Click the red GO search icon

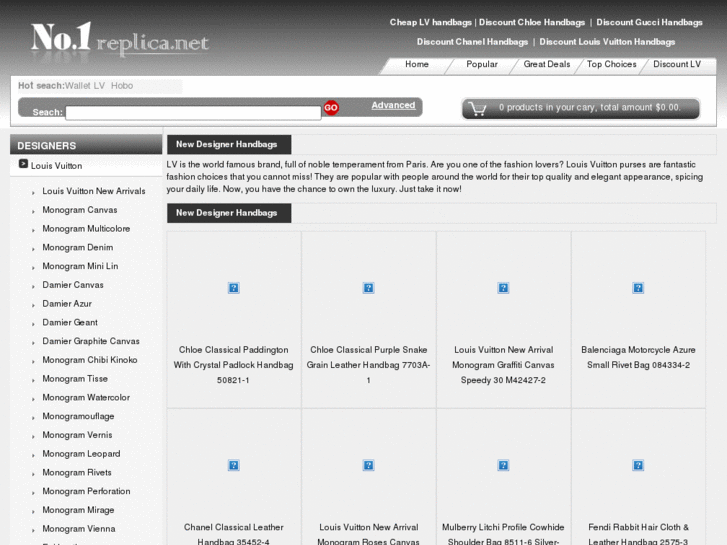[331, 108]
